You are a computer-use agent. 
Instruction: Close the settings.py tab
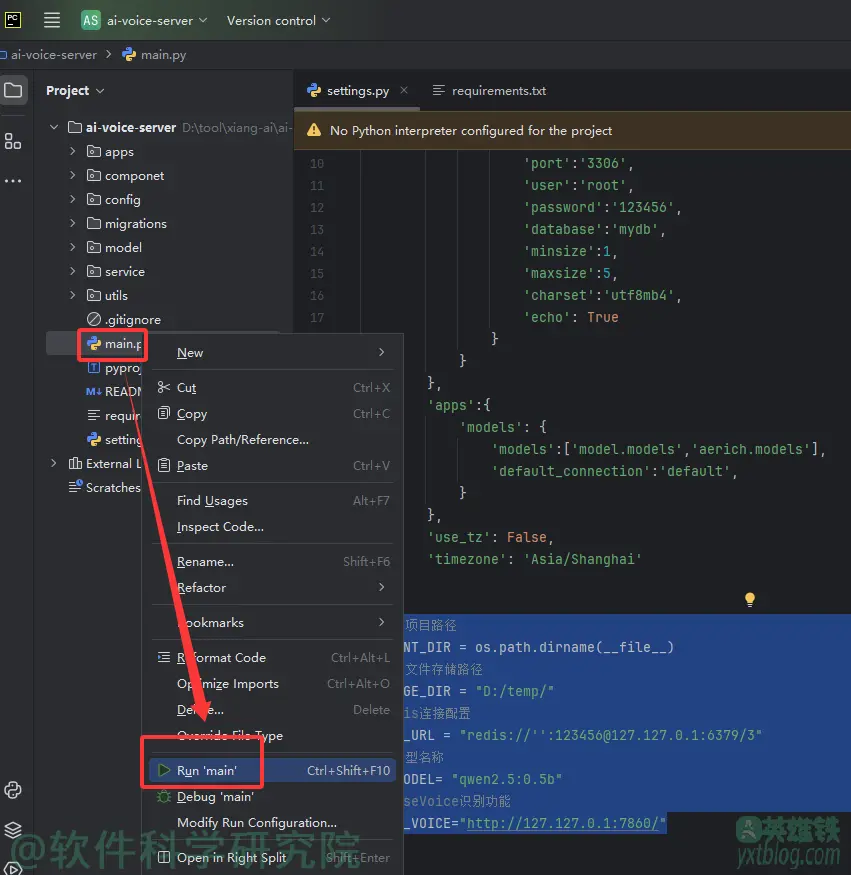tap(404, 90)
